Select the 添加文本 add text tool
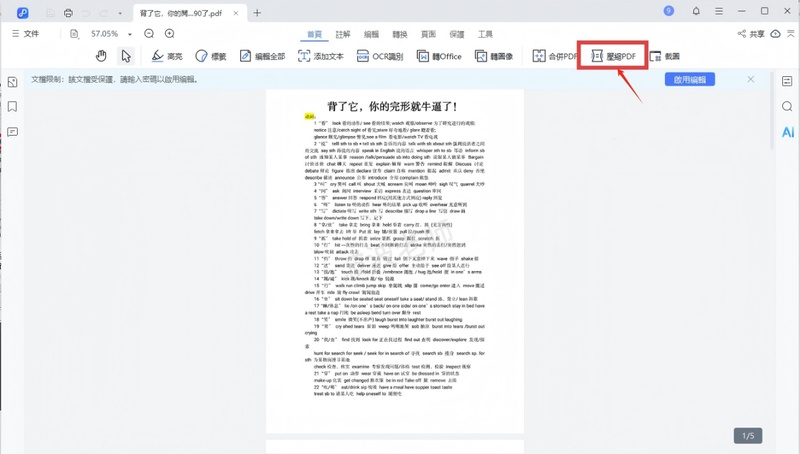800x454 pixels. tap(320, 56)
